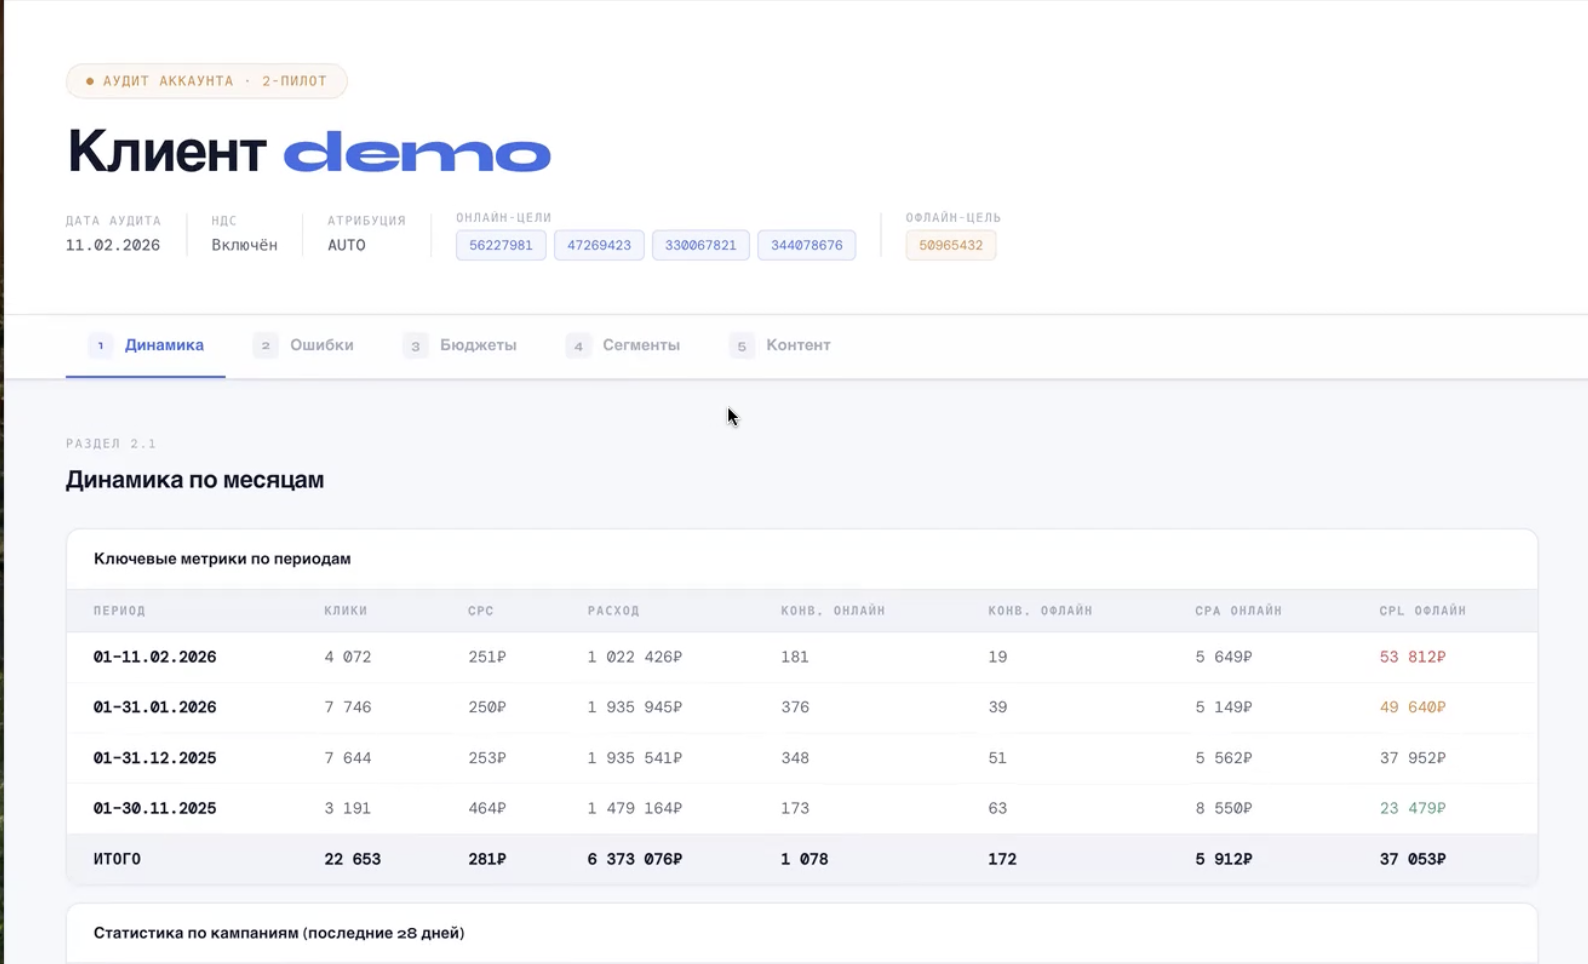This screenshot has height=964, width=1588.
Task: Select the 01-11.02.2026 period row
Action: [x=155, y=657]
